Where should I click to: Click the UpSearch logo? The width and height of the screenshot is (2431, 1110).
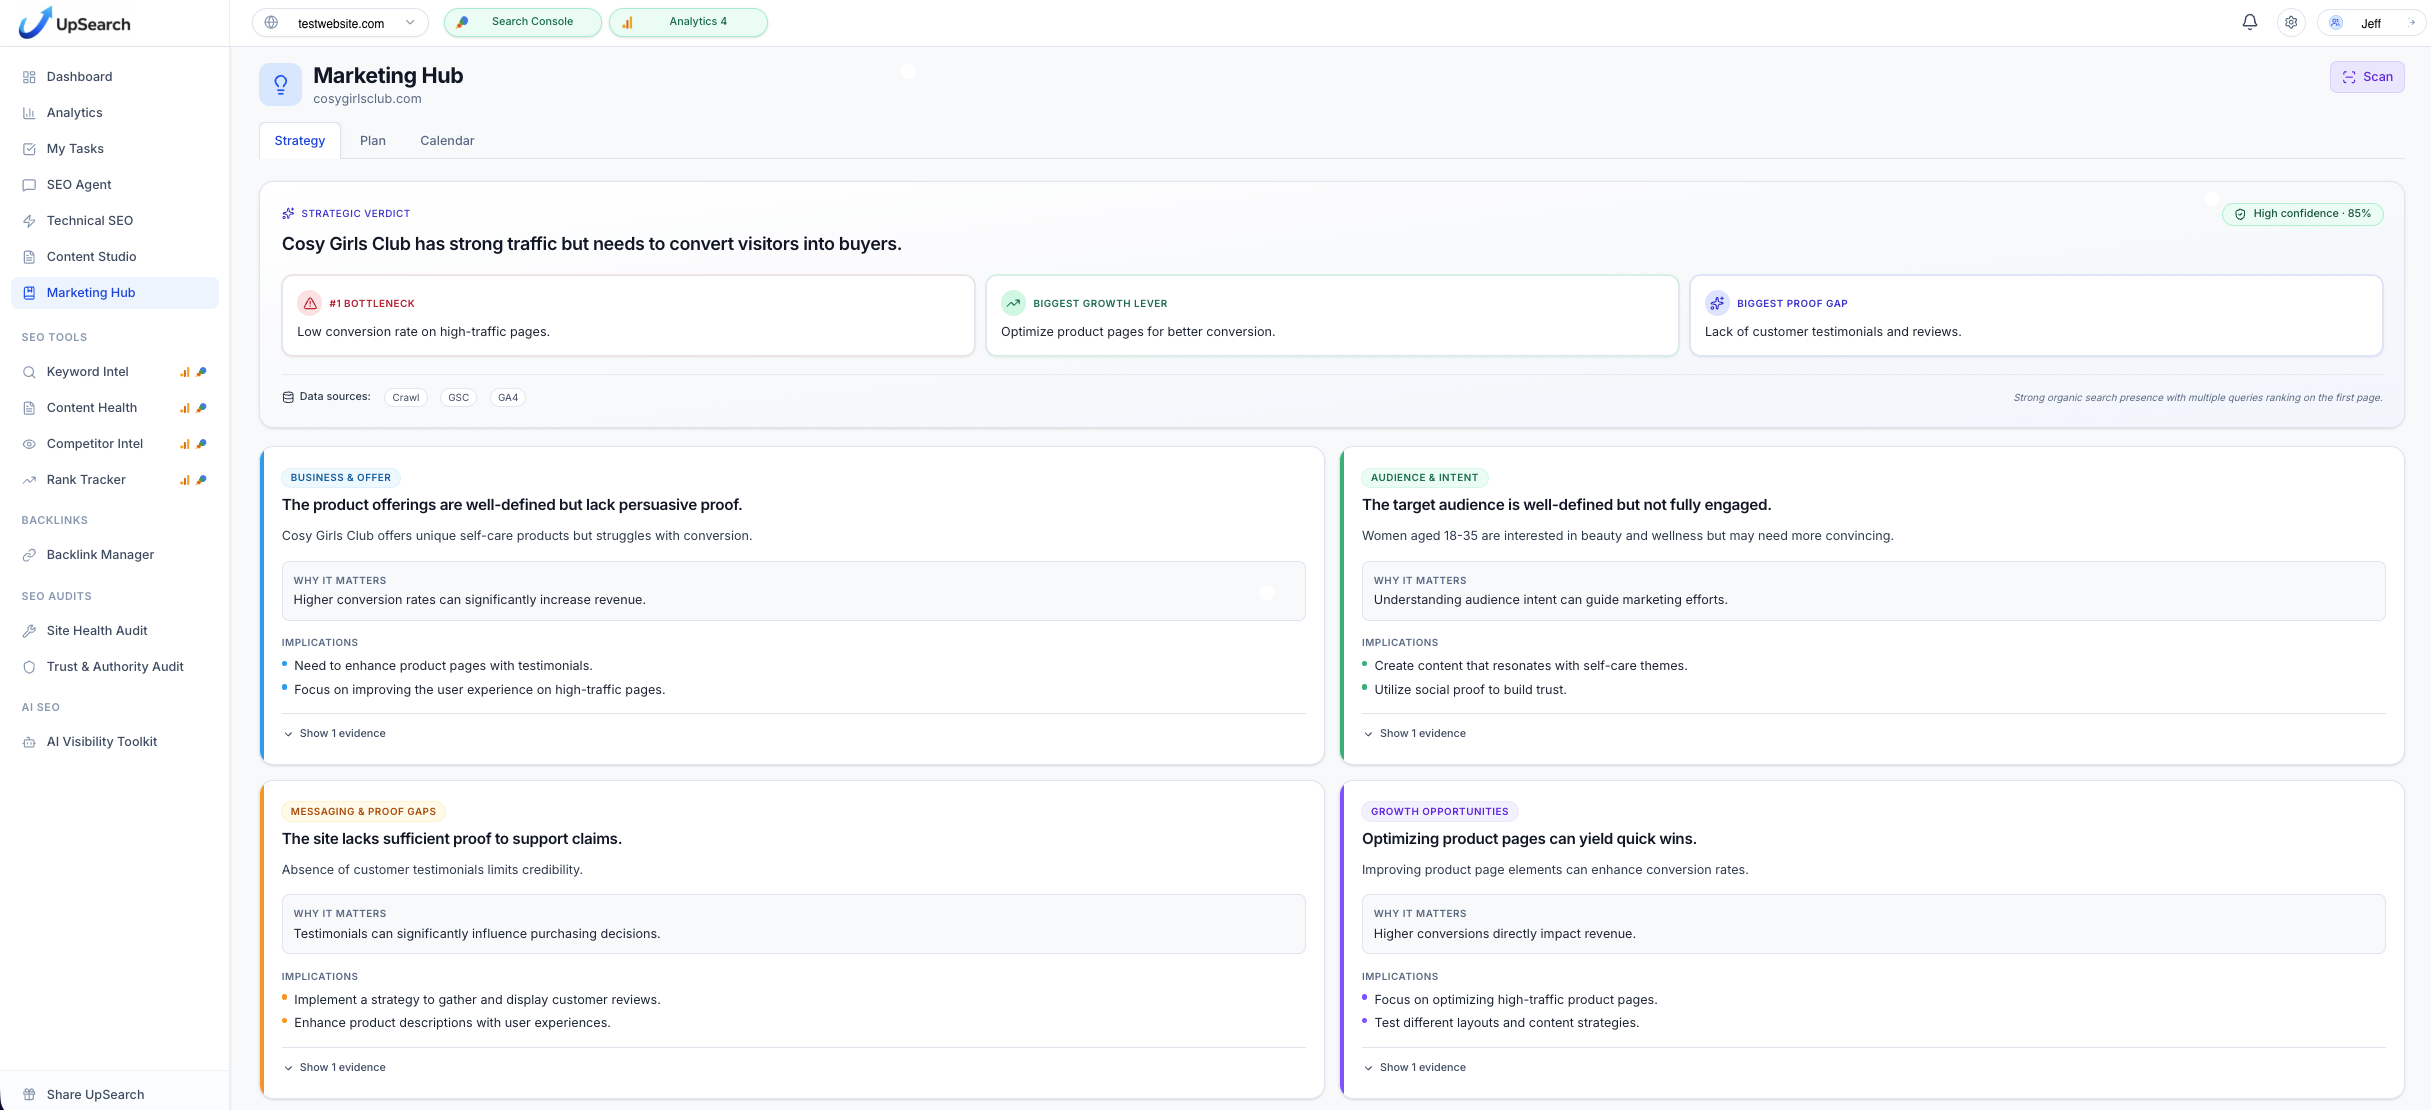click(75, 23)
